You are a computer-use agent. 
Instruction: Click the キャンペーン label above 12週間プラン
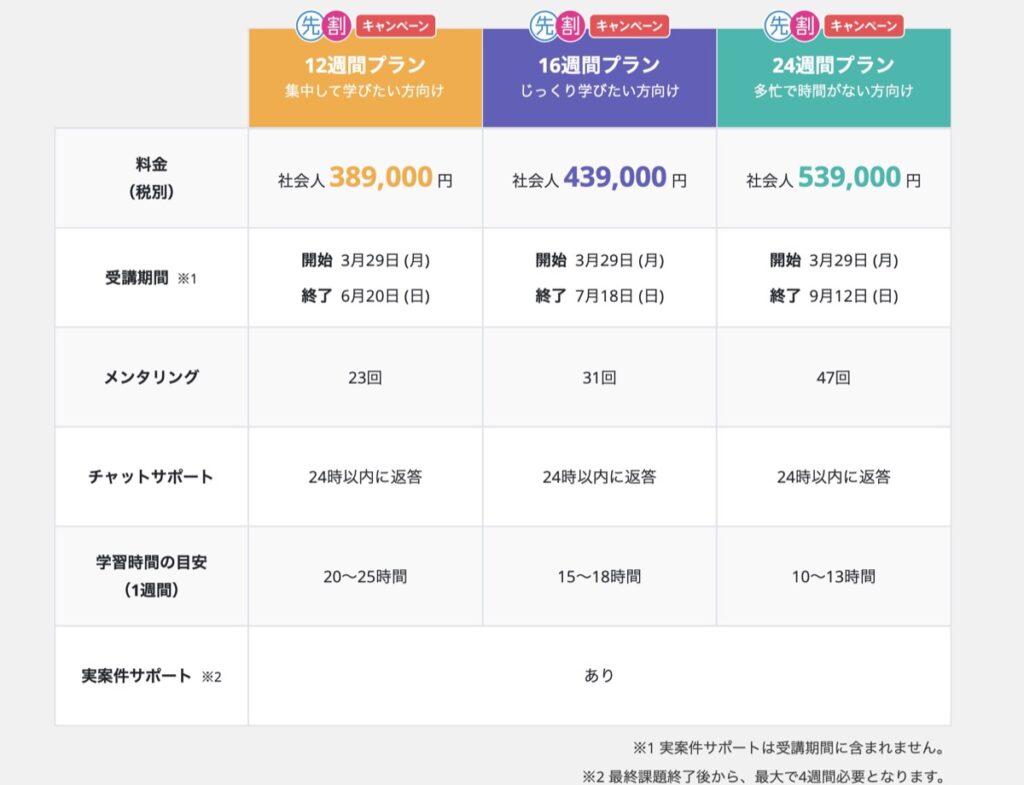[396, 26]
